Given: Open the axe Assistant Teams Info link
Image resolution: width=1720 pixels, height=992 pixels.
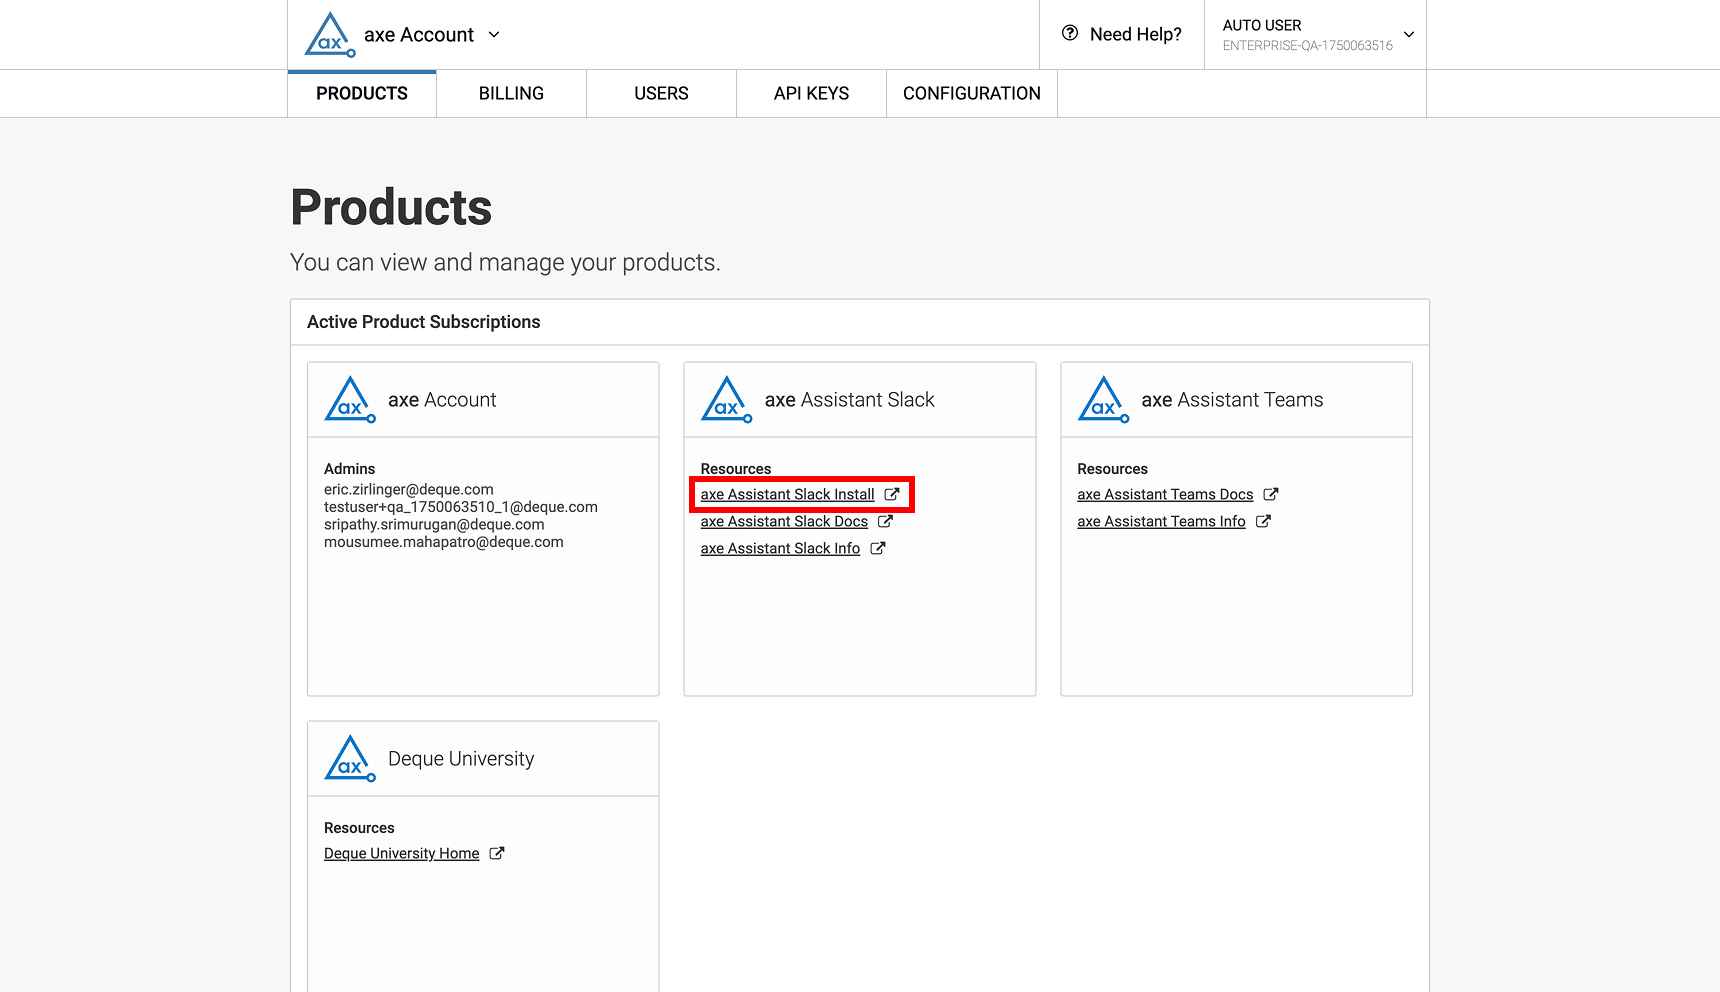Looking at the screenshot, I should click(1161, 521).
